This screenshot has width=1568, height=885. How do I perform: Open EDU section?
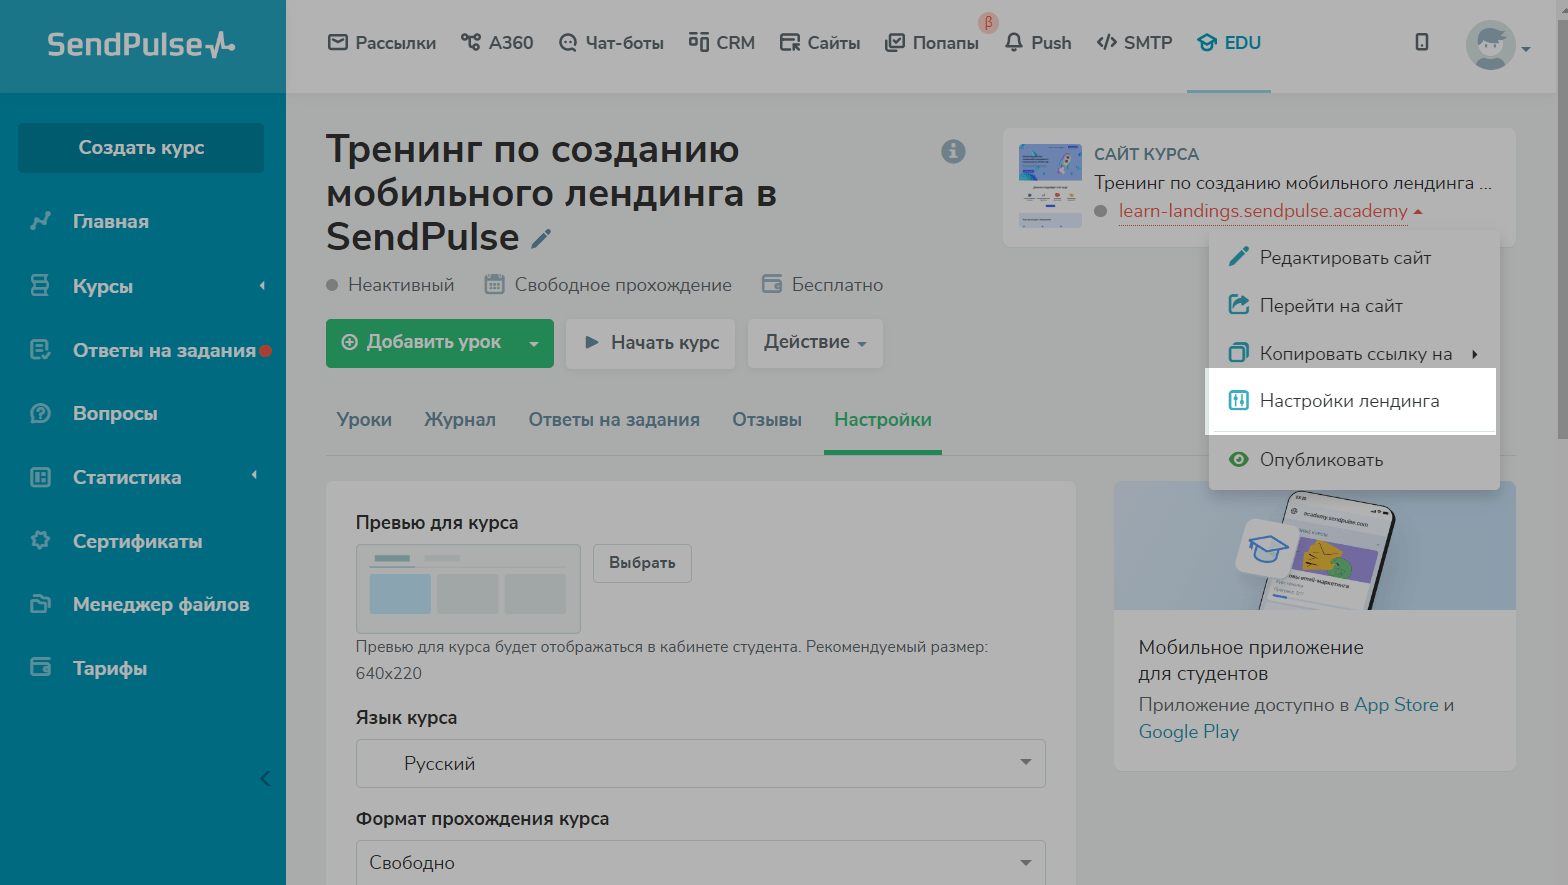[x=1229, y=43]
